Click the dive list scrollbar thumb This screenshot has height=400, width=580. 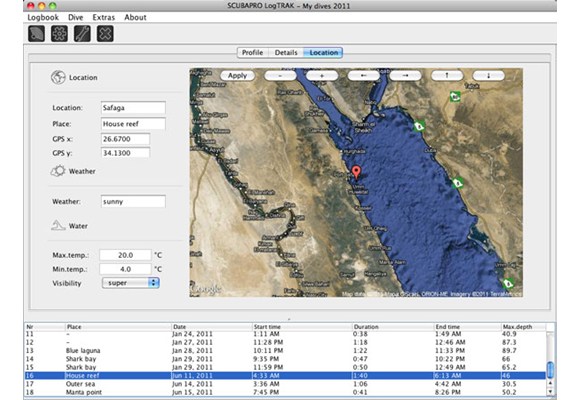coord(550,370)
